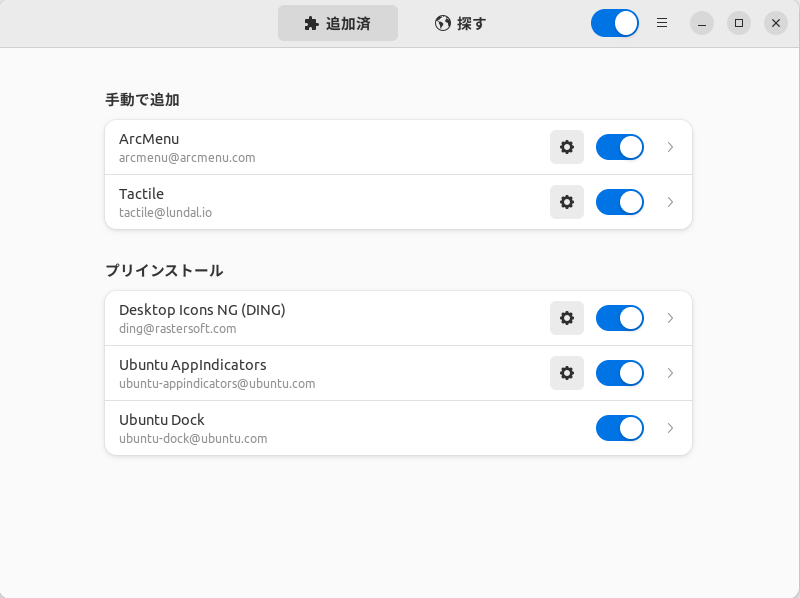Click the Desktop Icons NG (DING) title

(202, 310)
